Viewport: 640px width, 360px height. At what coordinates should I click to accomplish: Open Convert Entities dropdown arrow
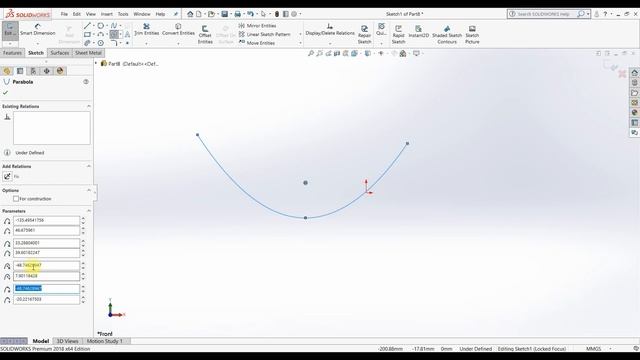178,43
